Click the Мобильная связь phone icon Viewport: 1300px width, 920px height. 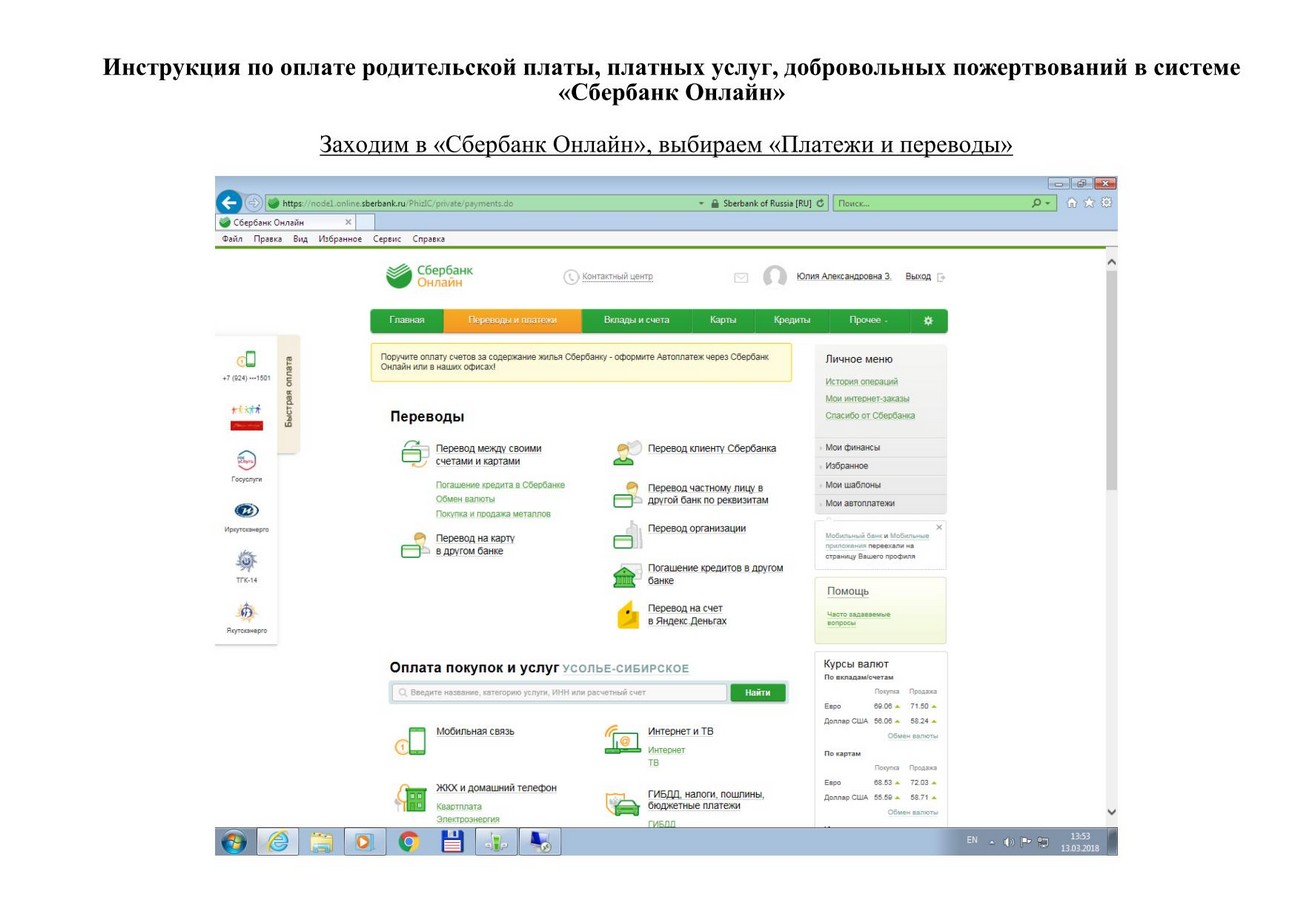tap(412, 740)
